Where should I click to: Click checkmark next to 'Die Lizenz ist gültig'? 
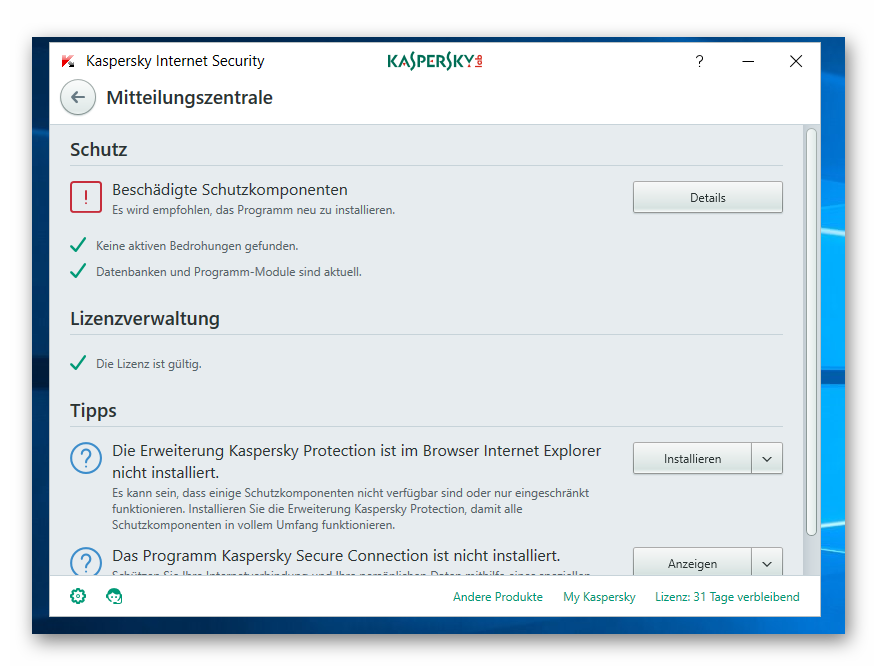pos(78,363)
